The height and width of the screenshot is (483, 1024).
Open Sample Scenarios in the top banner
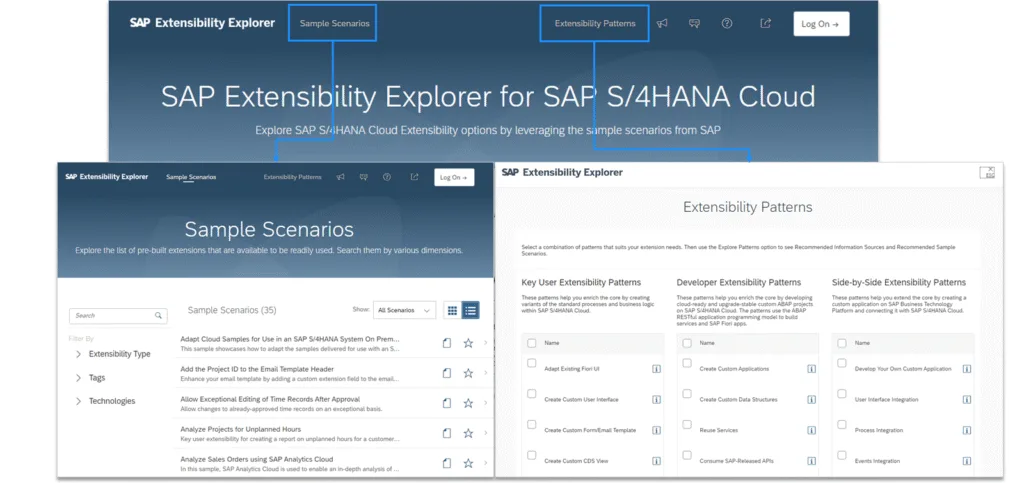pos(334,23)
